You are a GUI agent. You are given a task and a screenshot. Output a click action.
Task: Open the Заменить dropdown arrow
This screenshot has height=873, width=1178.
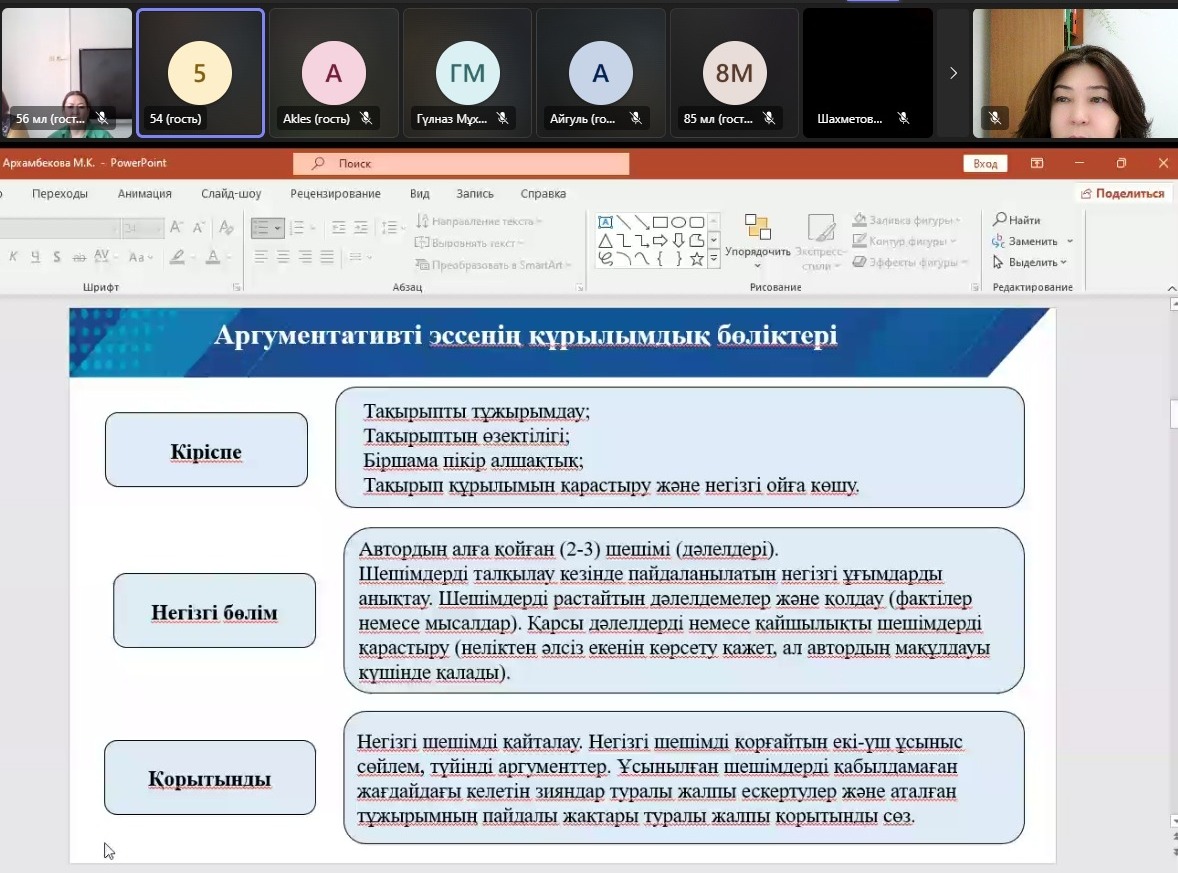point(1070,241)
